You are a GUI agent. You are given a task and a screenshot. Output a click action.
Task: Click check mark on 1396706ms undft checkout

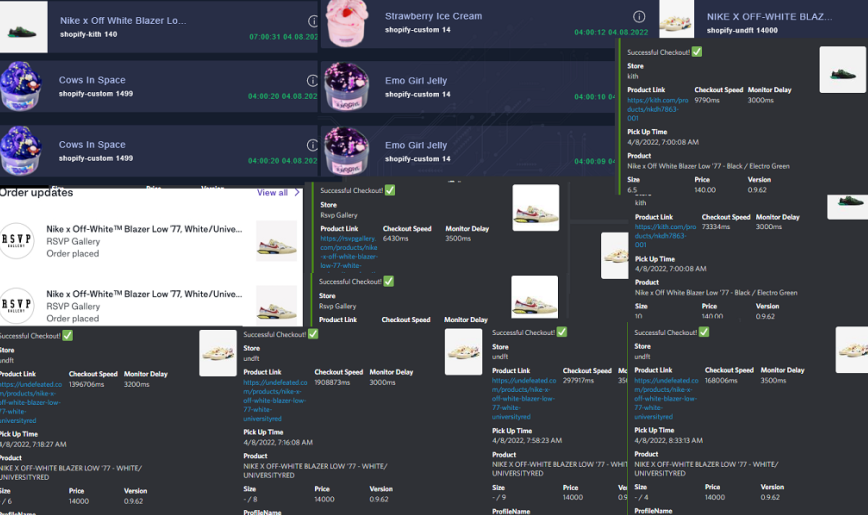[68, 336]
